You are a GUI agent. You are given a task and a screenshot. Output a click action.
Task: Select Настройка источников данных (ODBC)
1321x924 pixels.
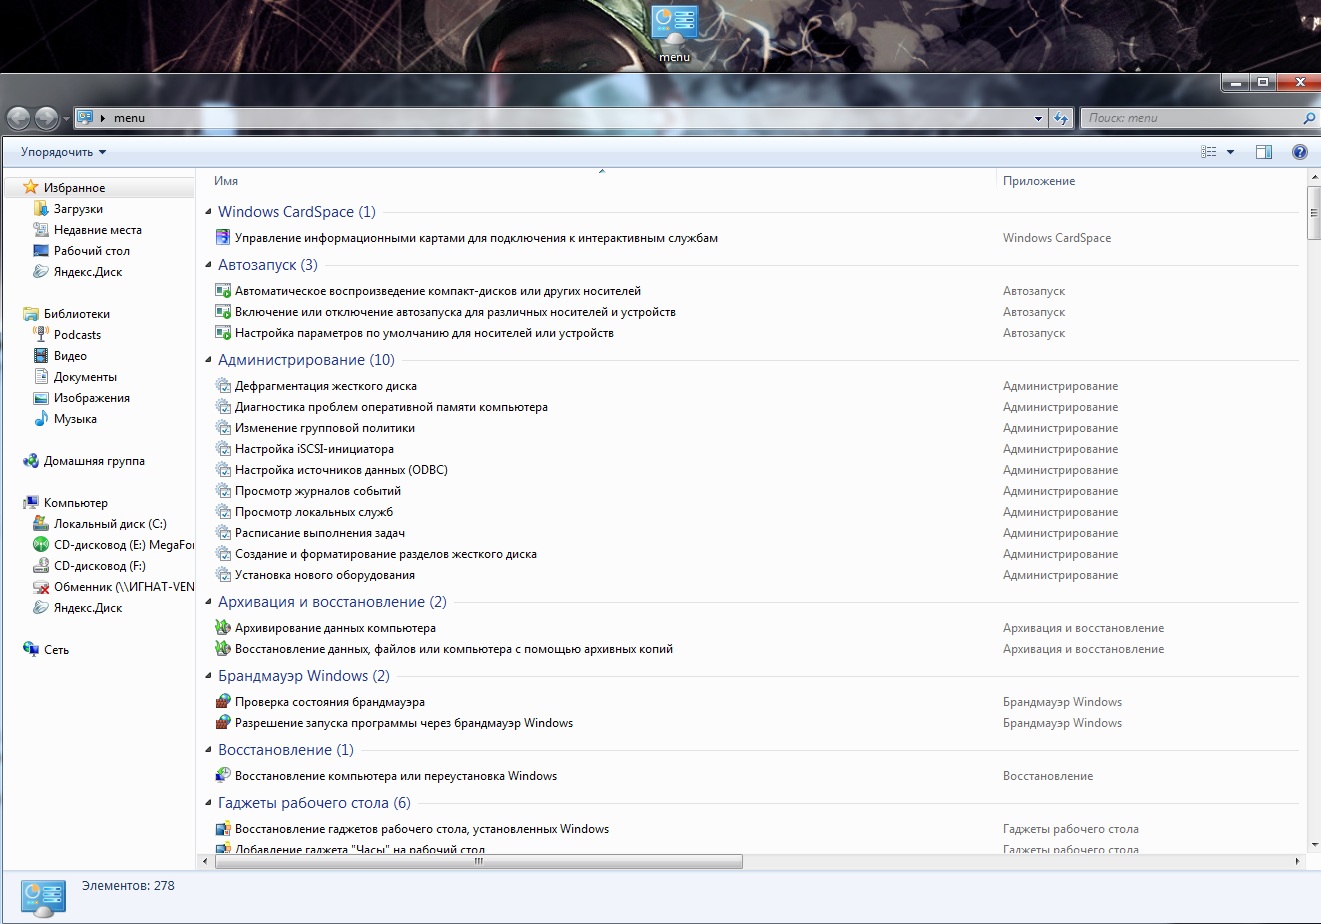point(341,470)
